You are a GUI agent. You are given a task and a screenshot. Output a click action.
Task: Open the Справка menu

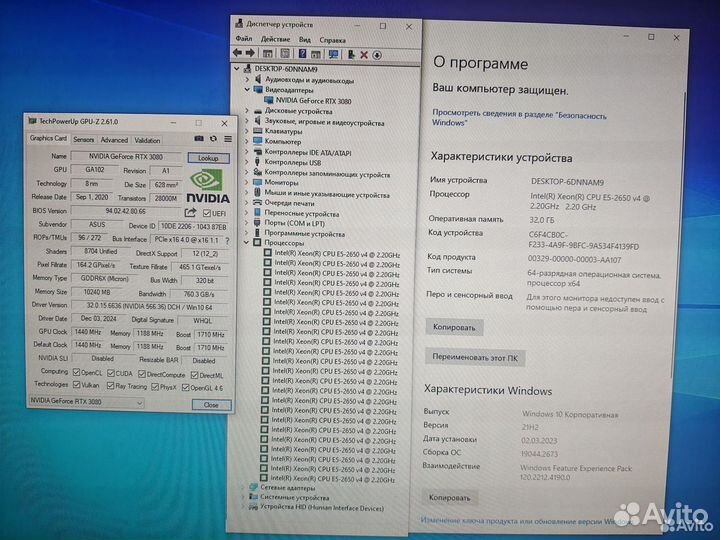(x=332, y=40)
